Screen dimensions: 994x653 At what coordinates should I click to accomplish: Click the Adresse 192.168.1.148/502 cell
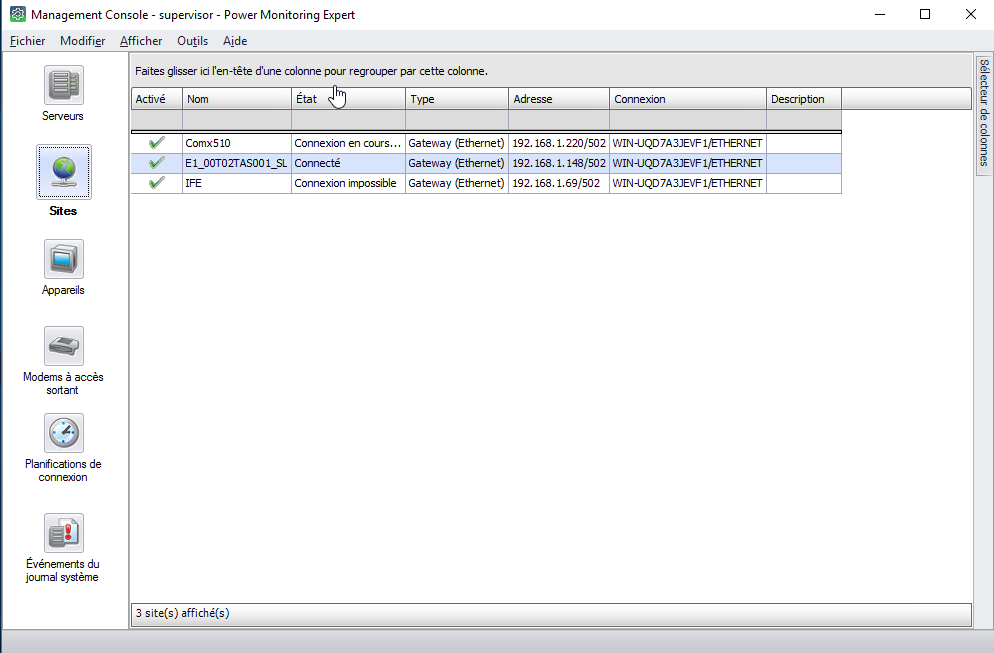558,163
